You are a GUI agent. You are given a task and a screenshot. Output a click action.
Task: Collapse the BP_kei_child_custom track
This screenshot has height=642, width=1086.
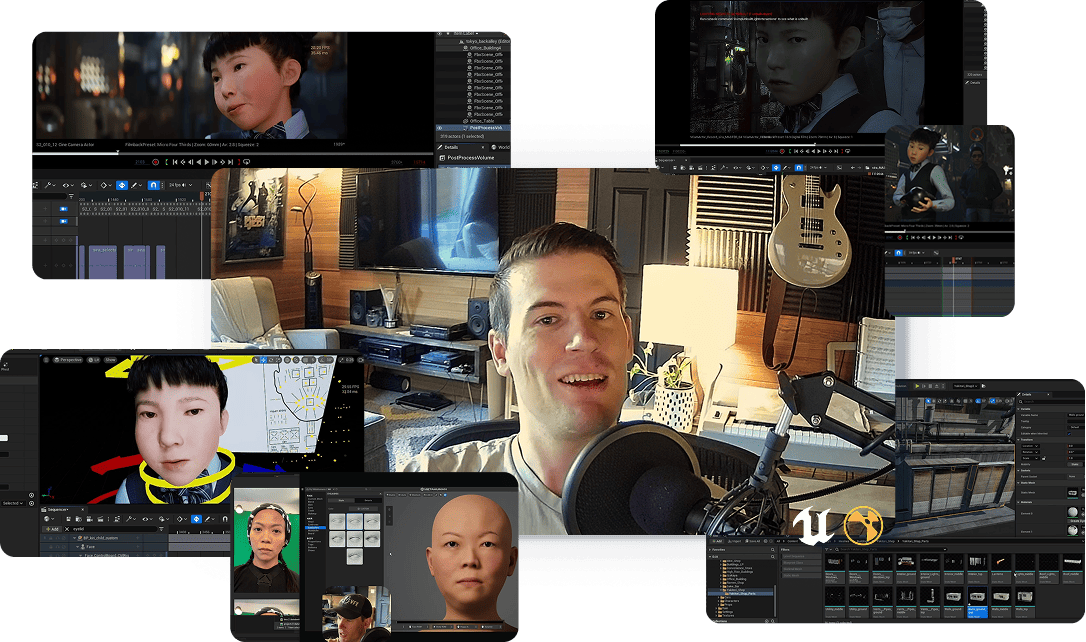click(74, 538)
